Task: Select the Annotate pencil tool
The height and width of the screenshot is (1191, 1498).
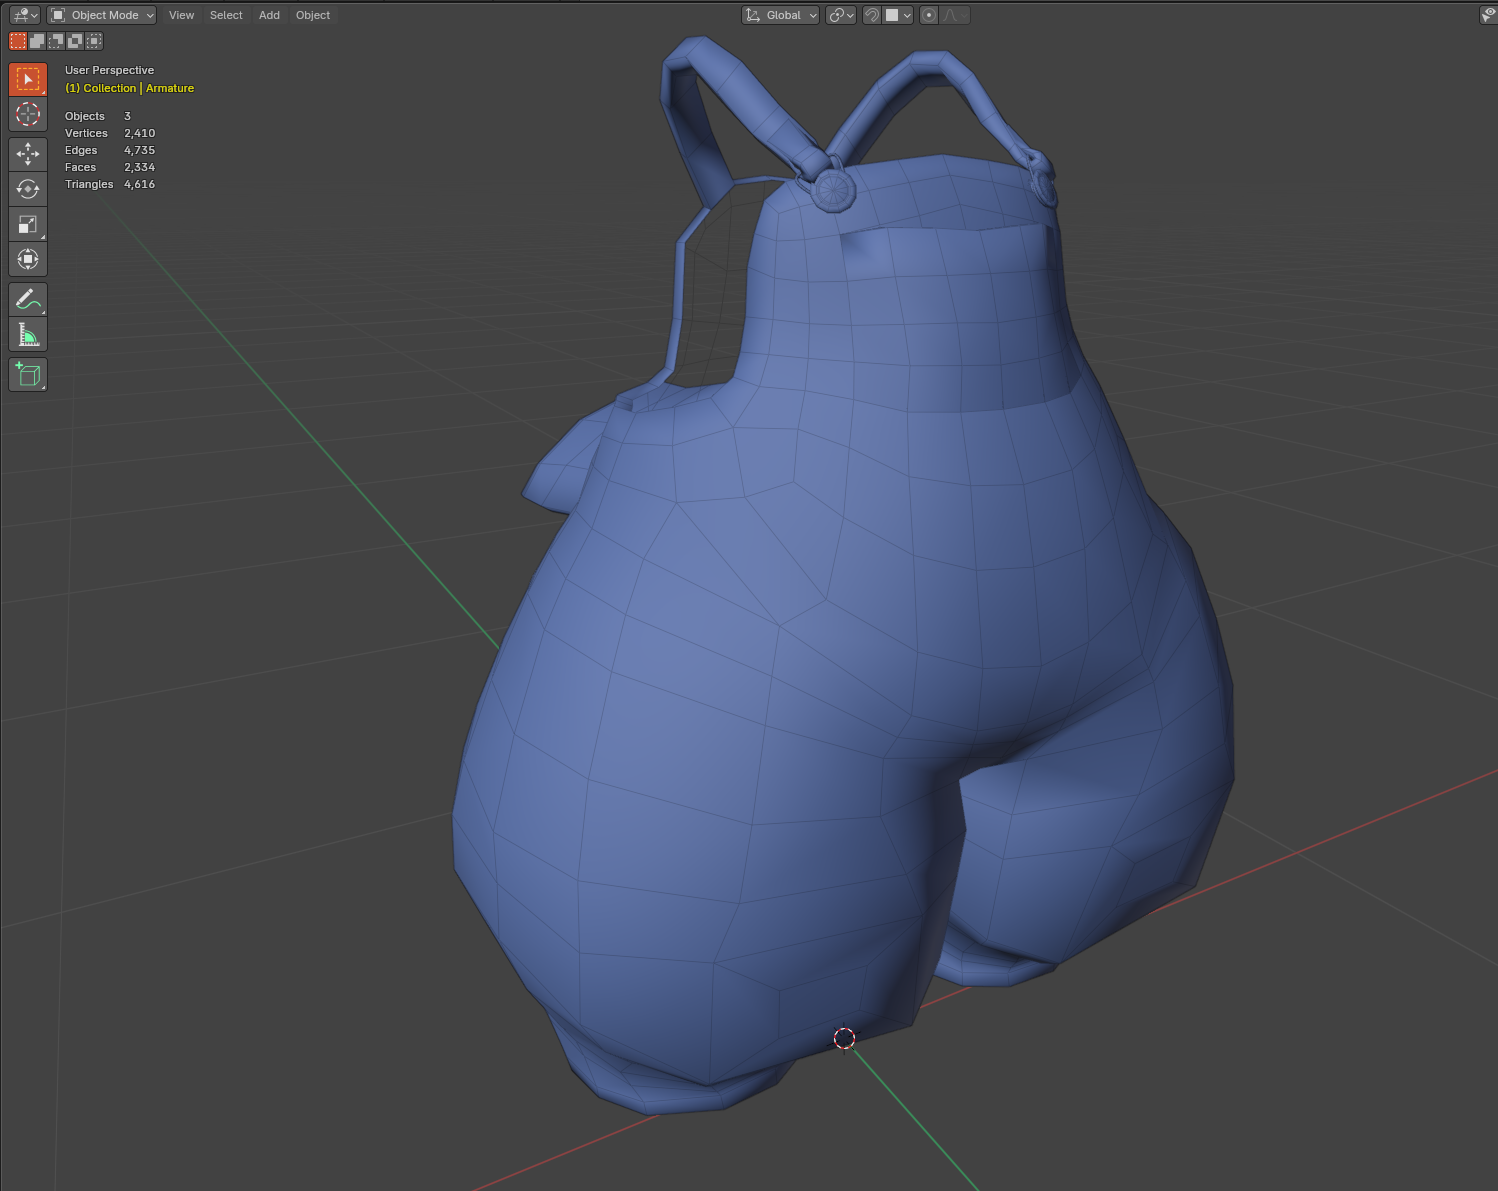Action: click(28, 299)
